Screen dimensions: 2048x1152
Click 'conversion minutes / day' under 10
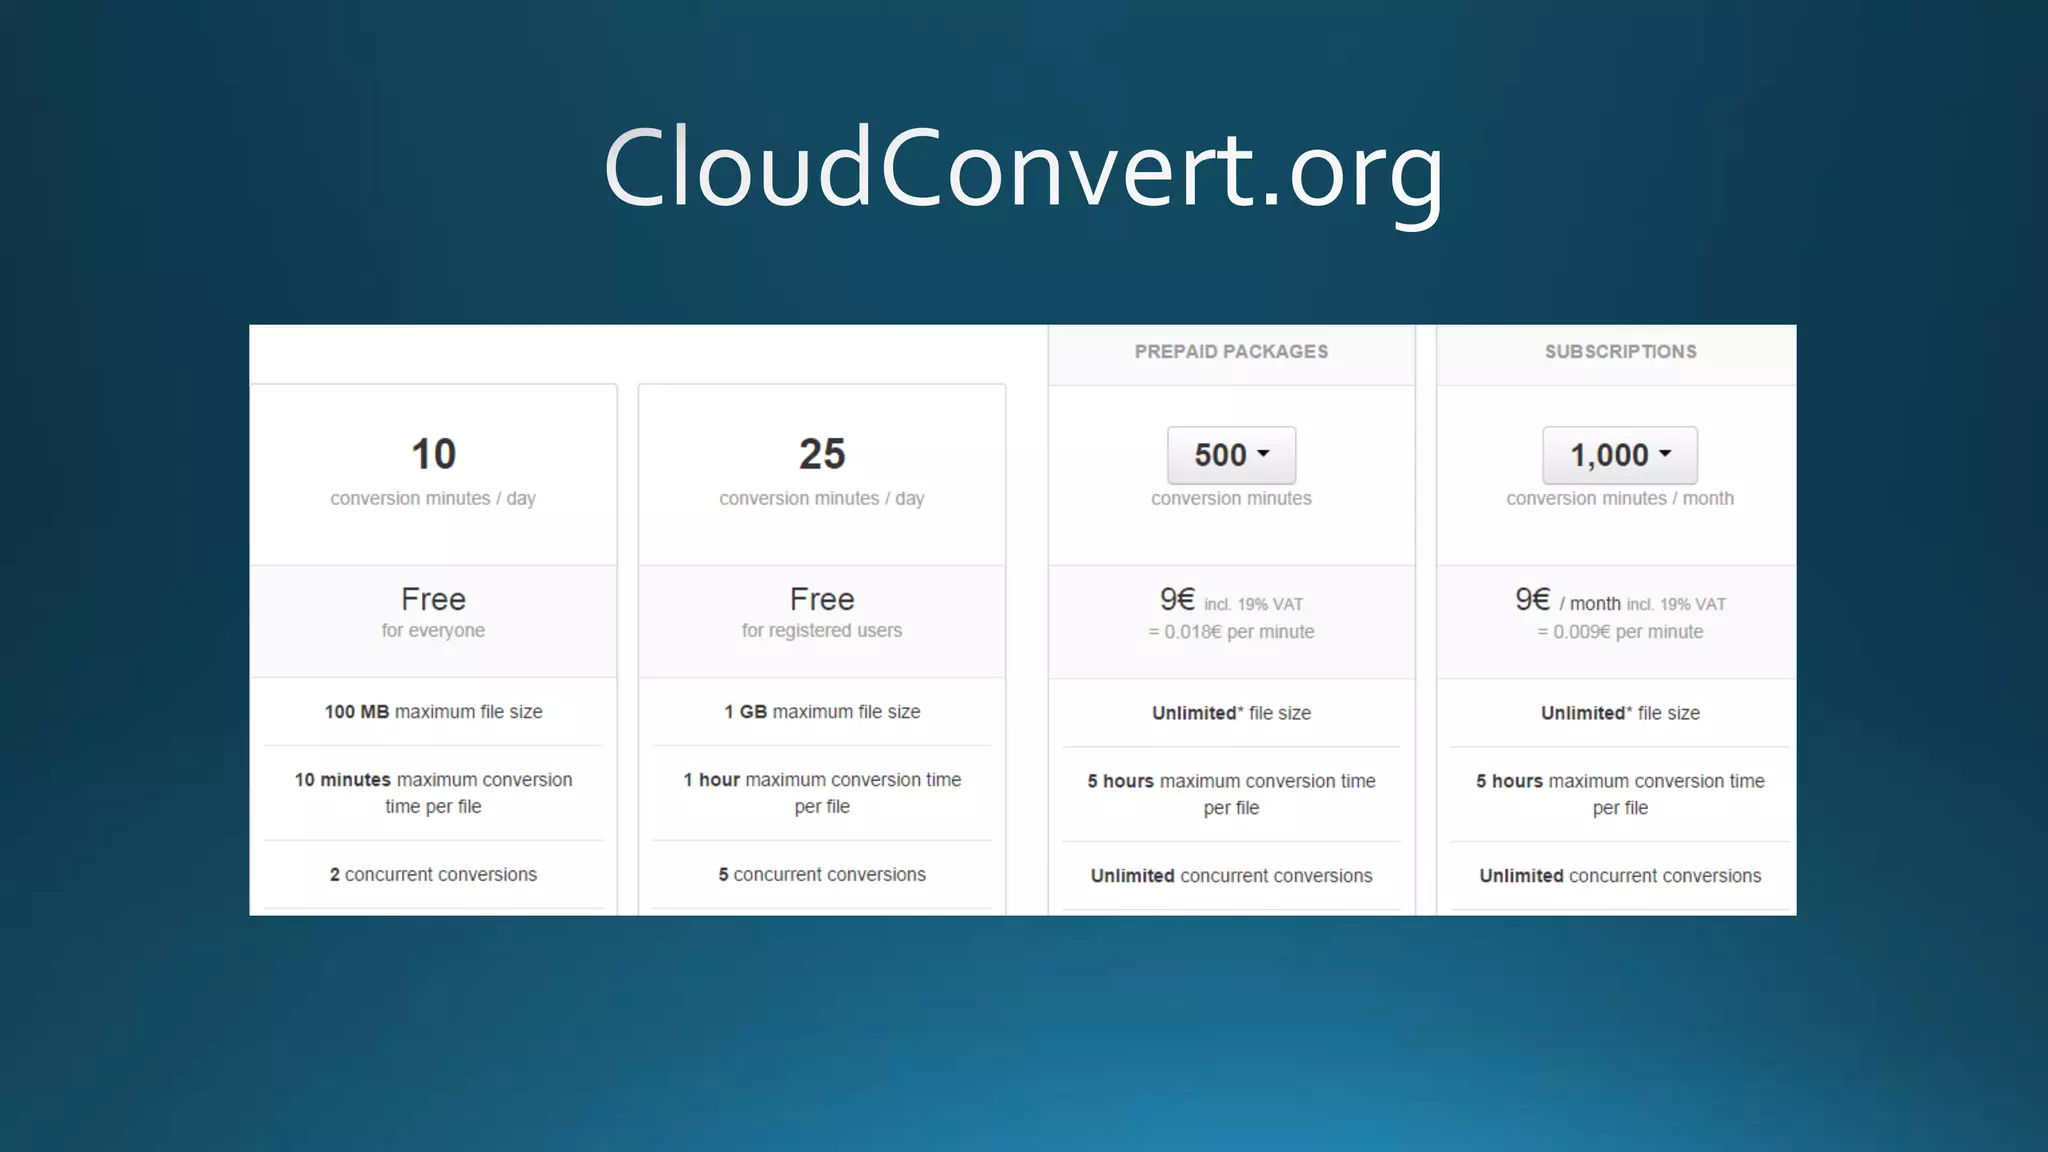coord(433,498)
